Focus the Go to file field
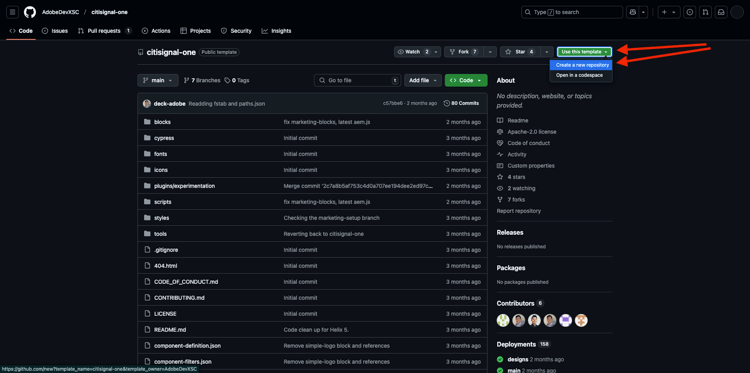The width and height of the screenshot is (750, 373). click(357, 80)
